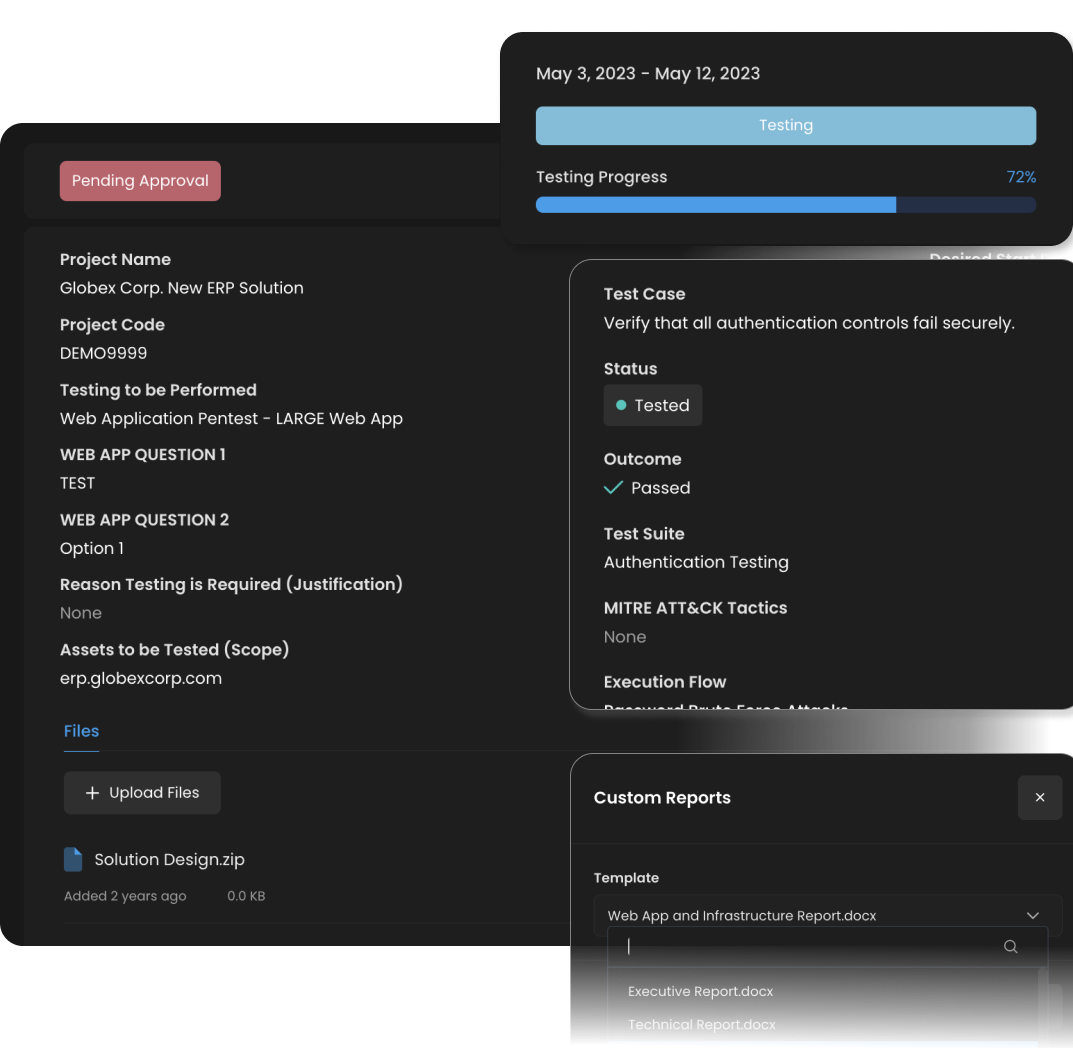Click the green dot in Tested status

pyautogui.click(x=621, y=405)
